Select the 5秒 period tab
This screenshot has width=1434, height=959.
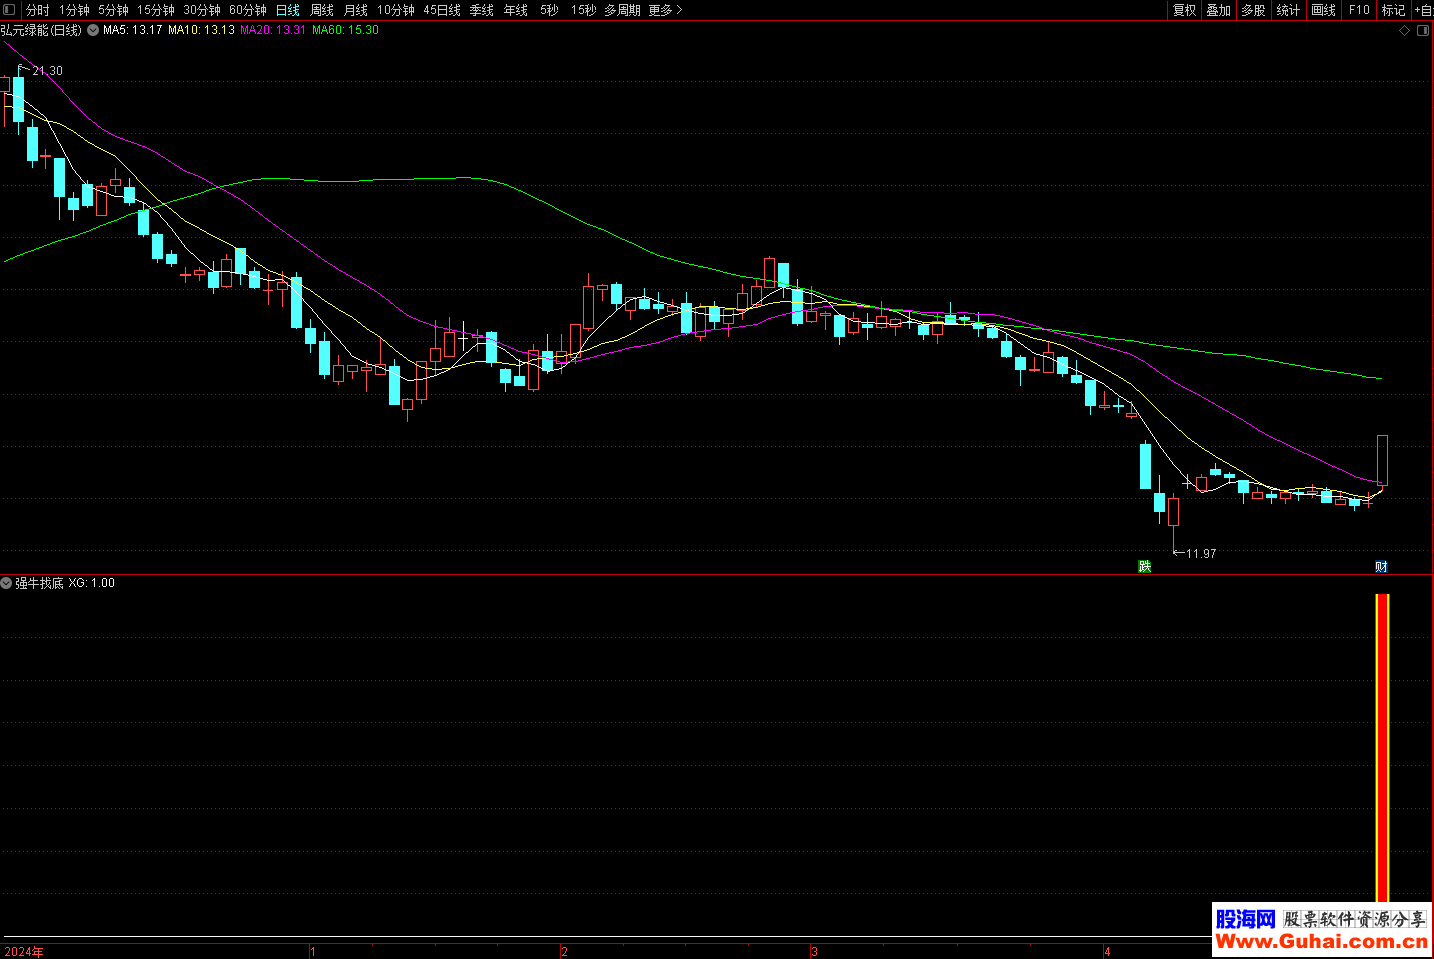tap(549, 10)
